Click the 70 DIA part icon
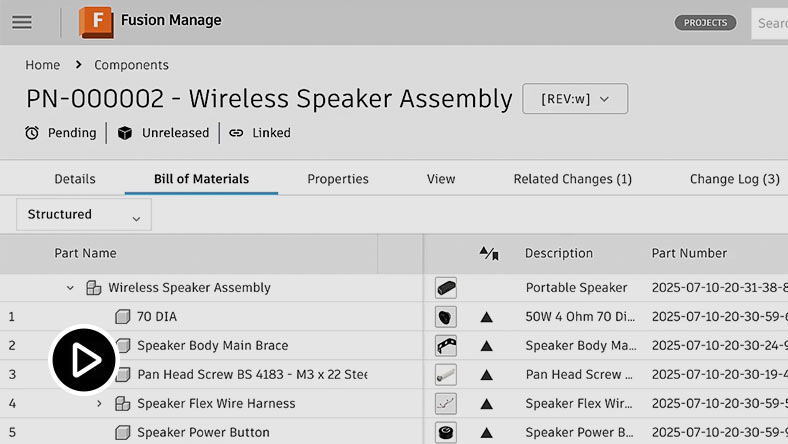The height and width of the screenshot is (444, 788). (x=123, y=317)
